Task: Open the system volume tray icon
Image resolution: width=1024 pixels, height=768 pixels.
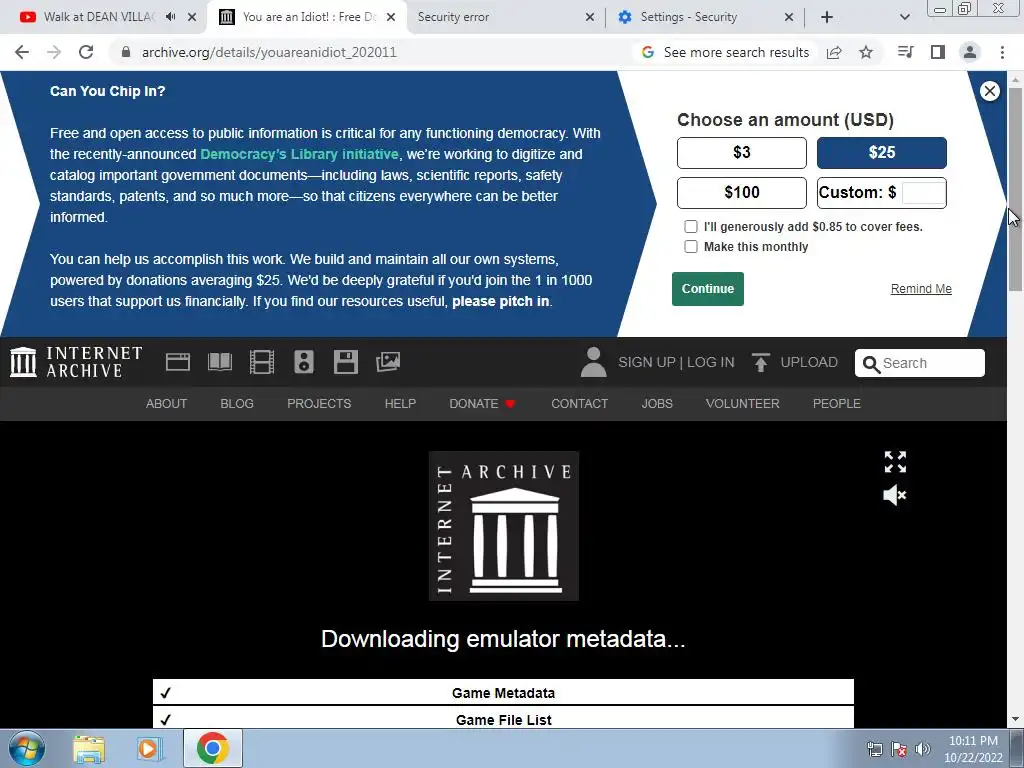Action: [x=923, y=749]
